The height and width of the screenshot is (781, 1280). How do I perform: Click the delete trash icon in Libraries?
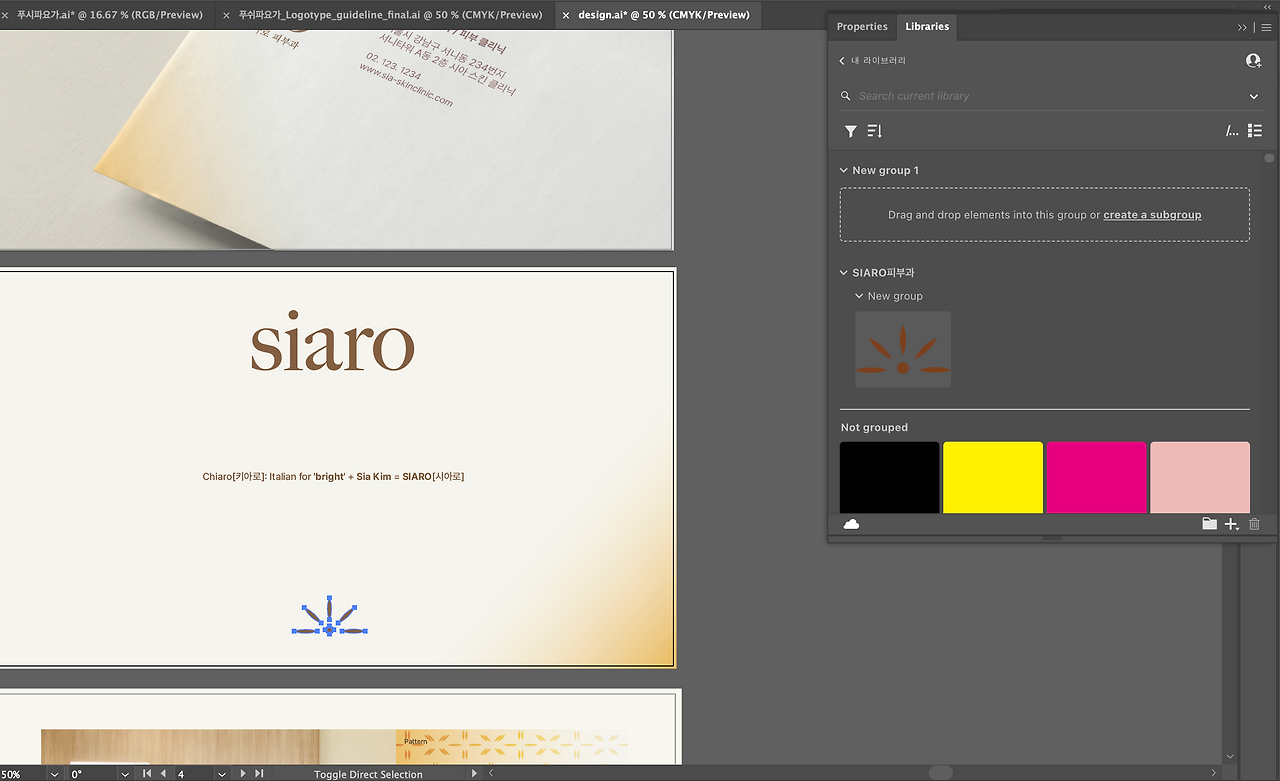(1255, 524)
